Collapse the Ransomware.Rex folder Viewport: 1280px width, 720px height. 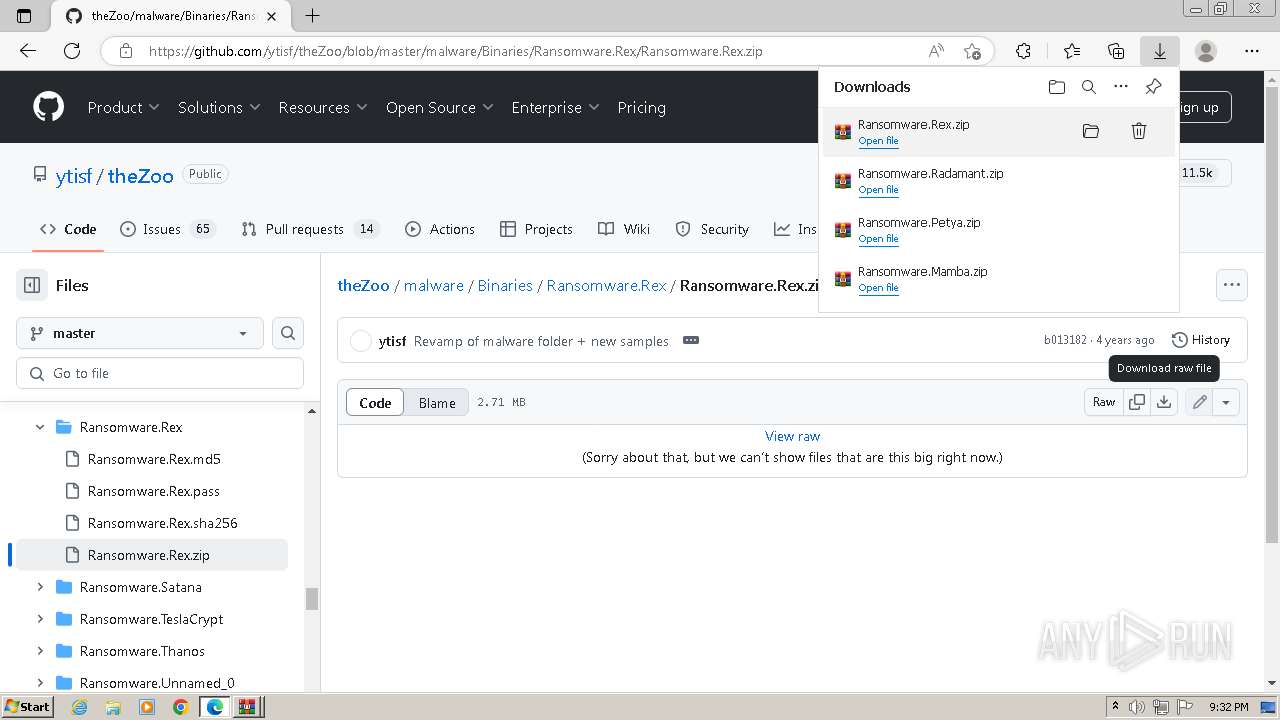coord(40,427)
